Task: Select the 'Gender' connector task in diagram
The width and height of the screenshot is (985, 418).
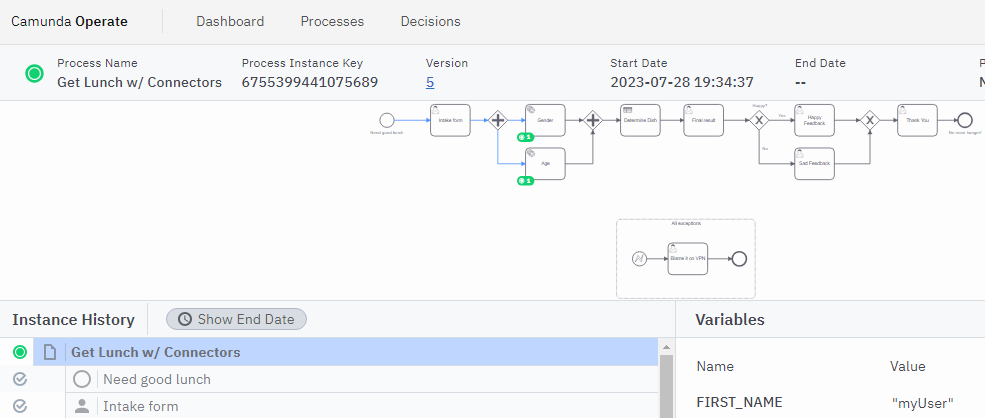Action: [545, 120]
